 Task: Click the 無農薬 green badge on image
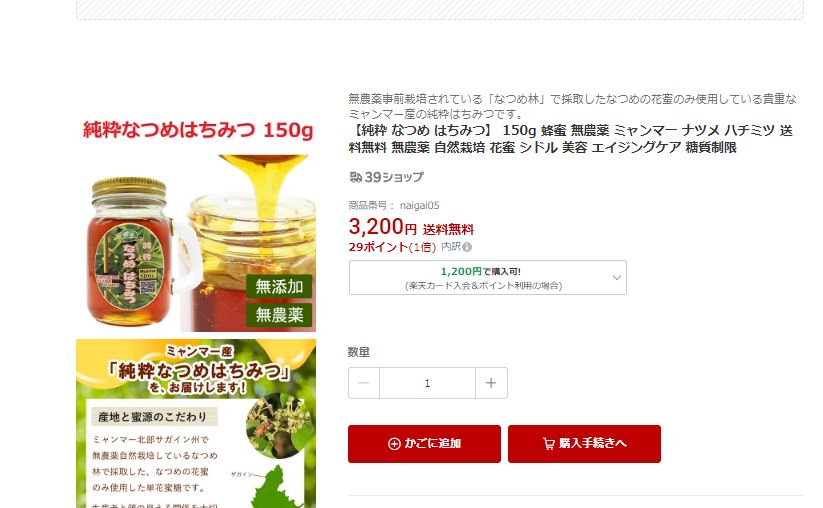(x=279, y=315)
